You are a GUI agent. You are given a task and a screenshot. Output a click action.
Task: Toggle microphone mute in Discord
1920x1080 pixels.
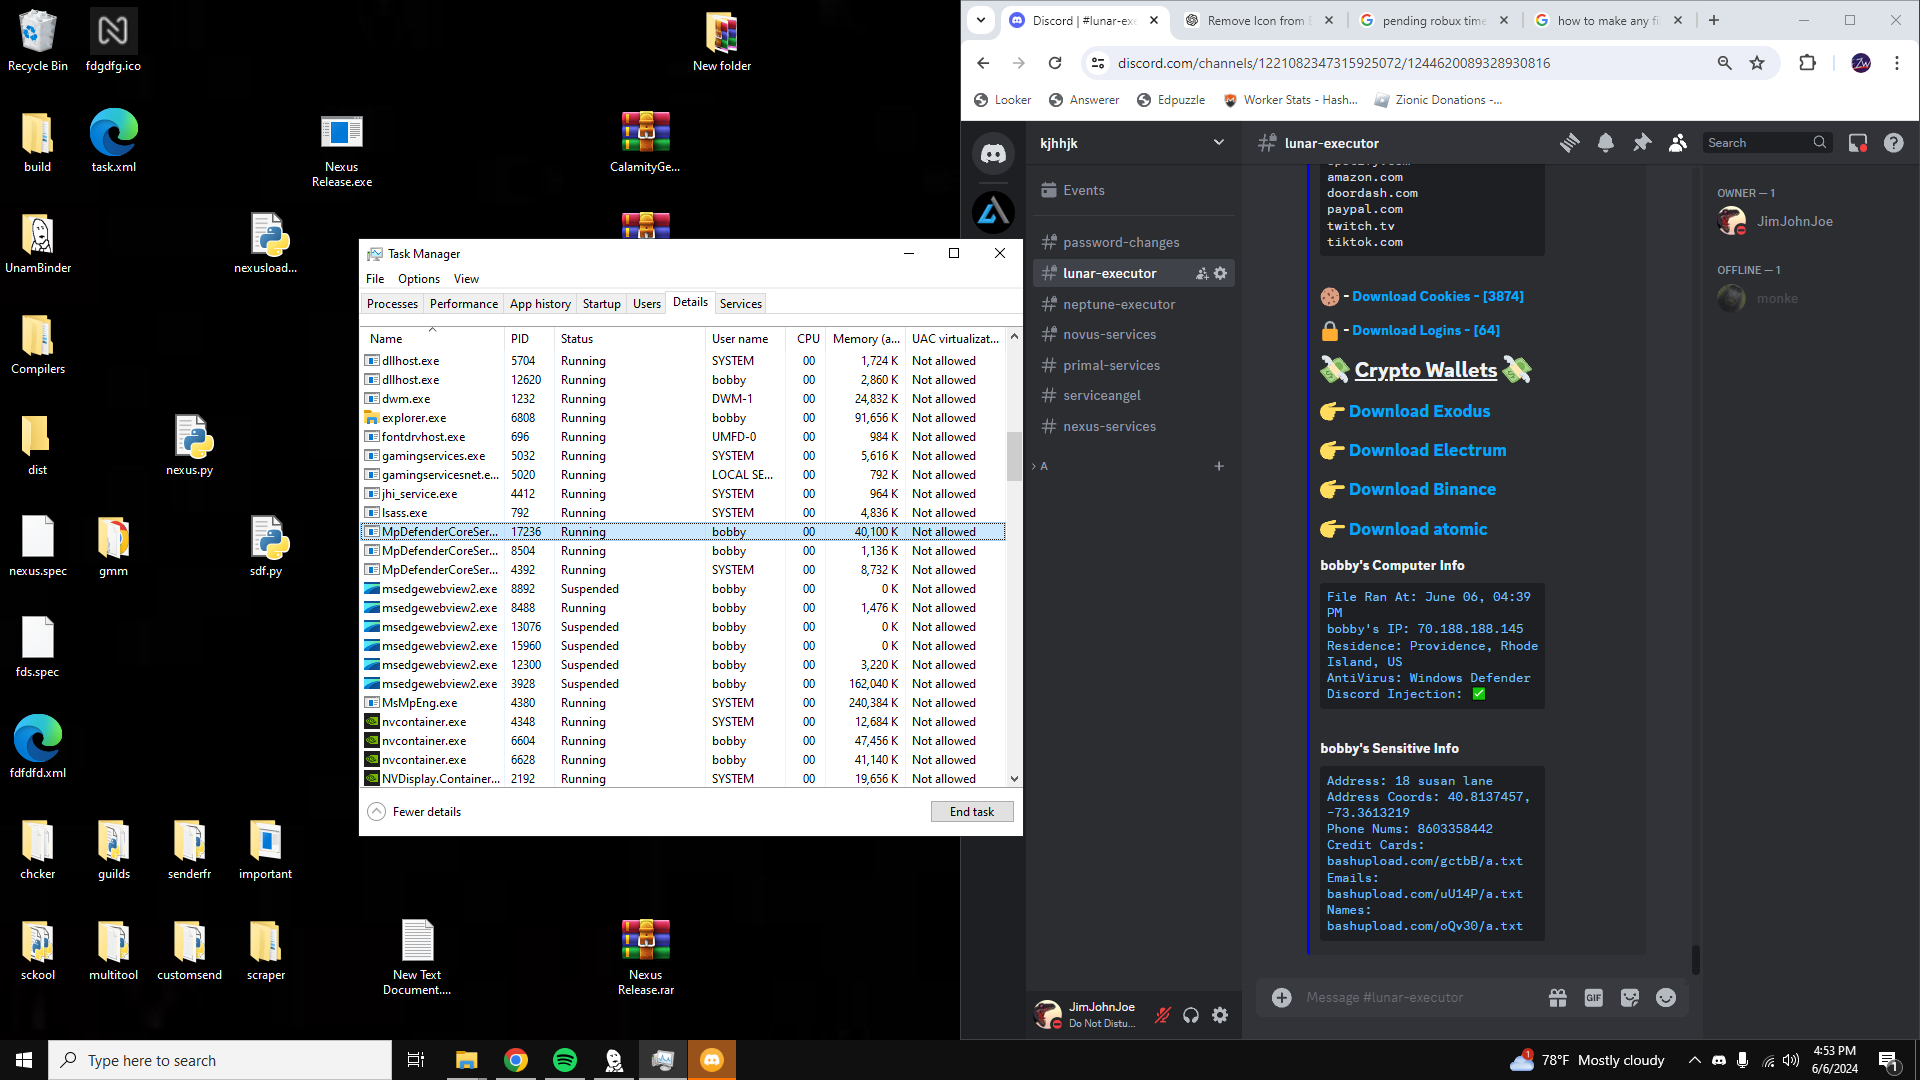coord(1162,1015)
